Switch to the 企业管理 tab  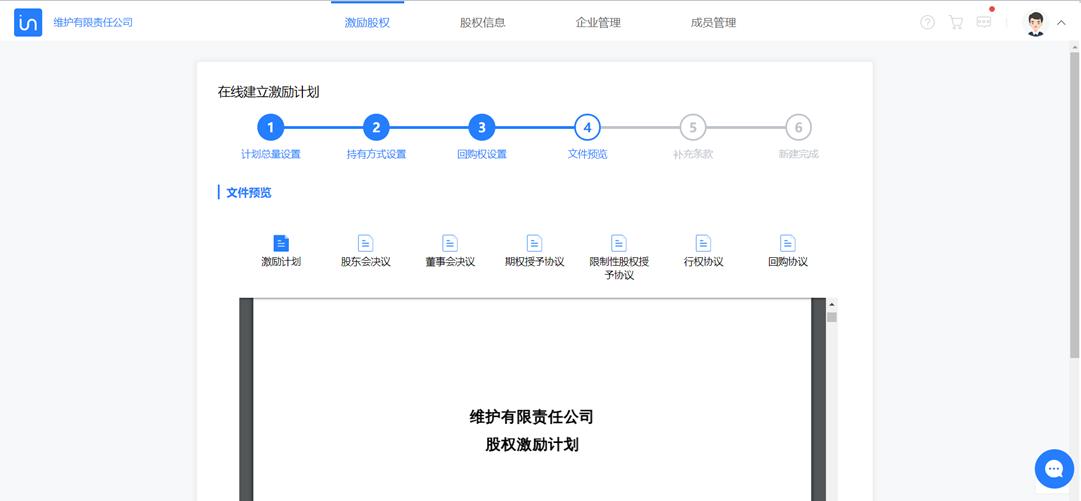[x=598, y=22]
